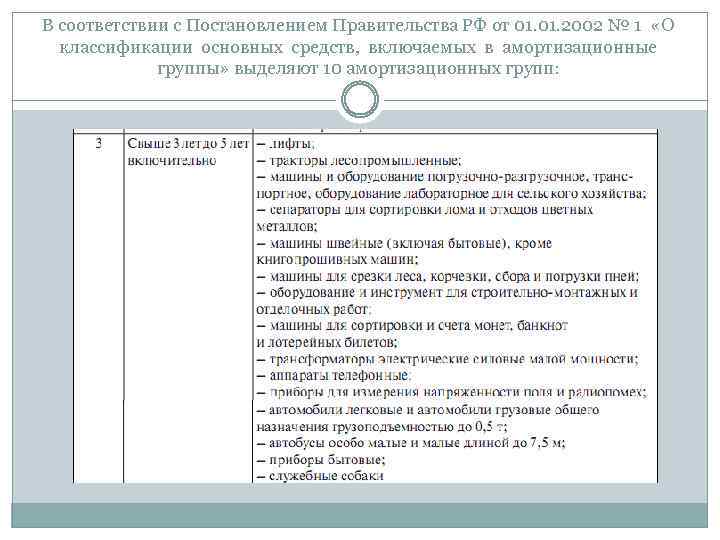Viewport: 720px width, 540px height.
Task: Select the line 'сепараторы для сортировки лома'
Action: point(425,210)
